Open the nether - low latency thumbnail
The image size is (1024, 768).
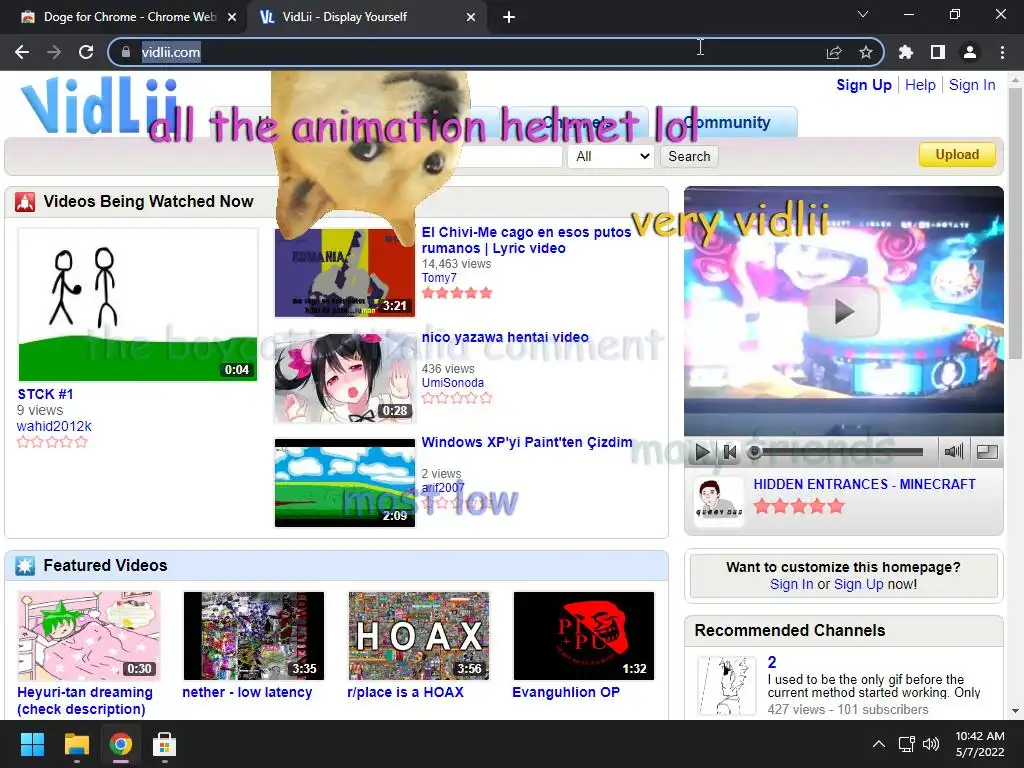(x=253, y=635)
